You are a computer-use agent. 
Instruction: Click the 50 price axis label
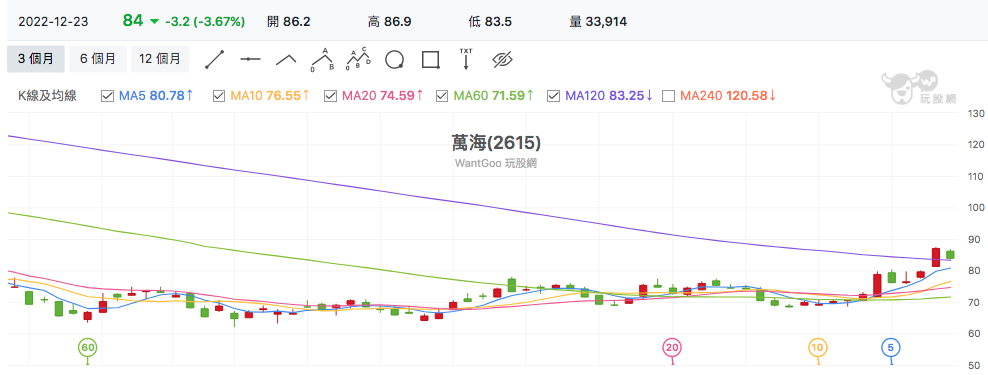point(974,366)
